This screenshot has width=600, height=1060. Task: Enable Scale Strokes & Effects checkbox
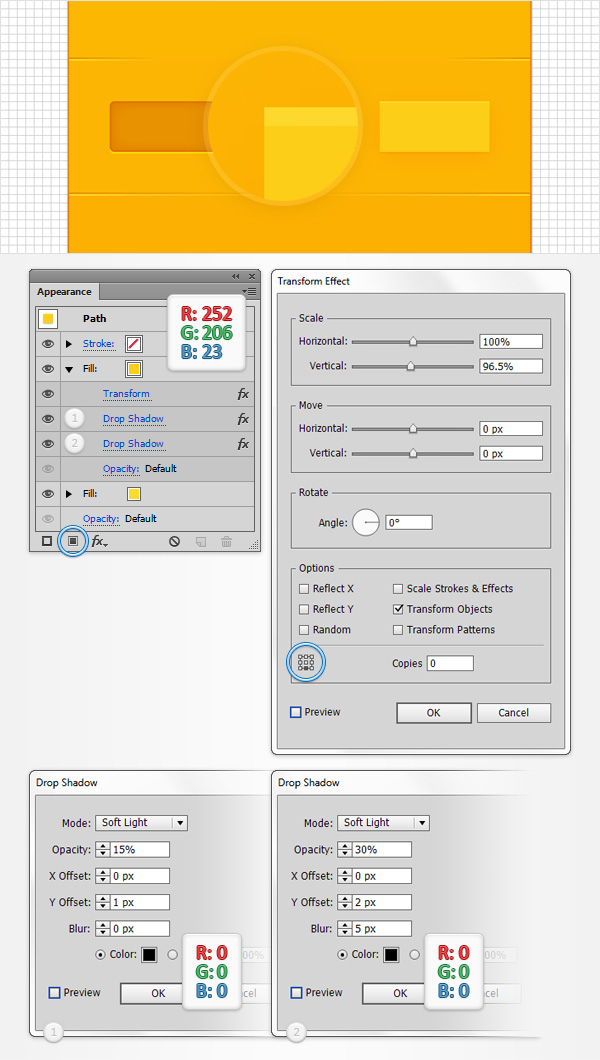click(x=398, y=589)
